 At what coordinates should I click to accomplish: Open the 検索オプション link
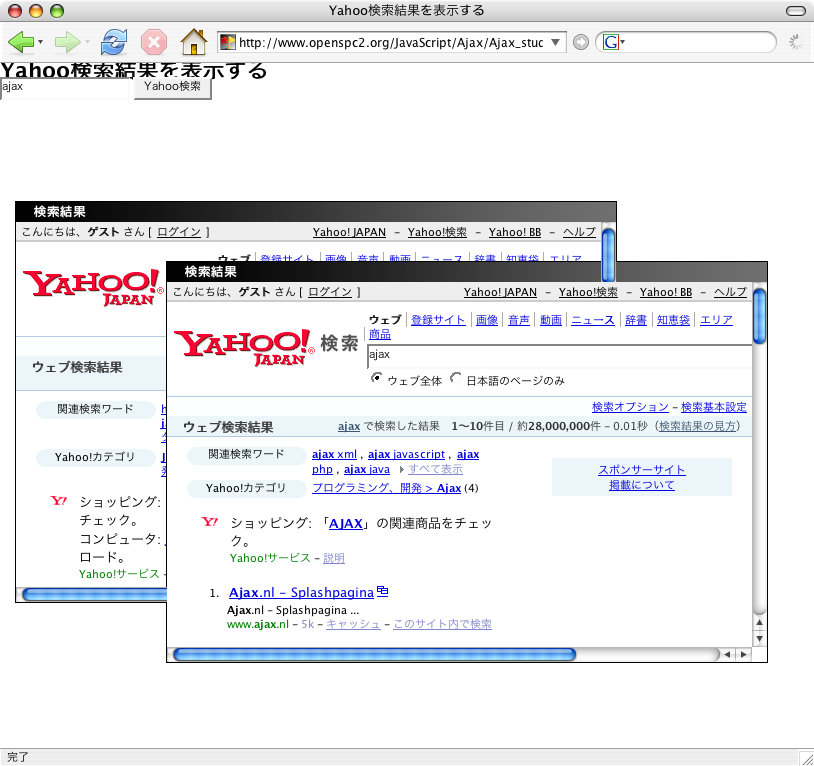(x=630, y=407)
